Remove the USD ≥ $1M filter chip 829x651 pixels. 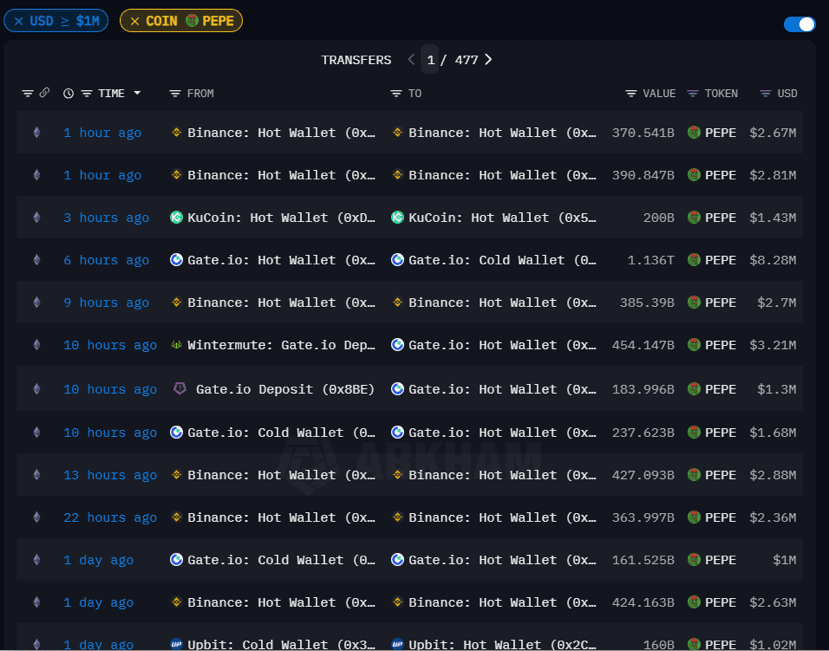click(x=18, y=21)
